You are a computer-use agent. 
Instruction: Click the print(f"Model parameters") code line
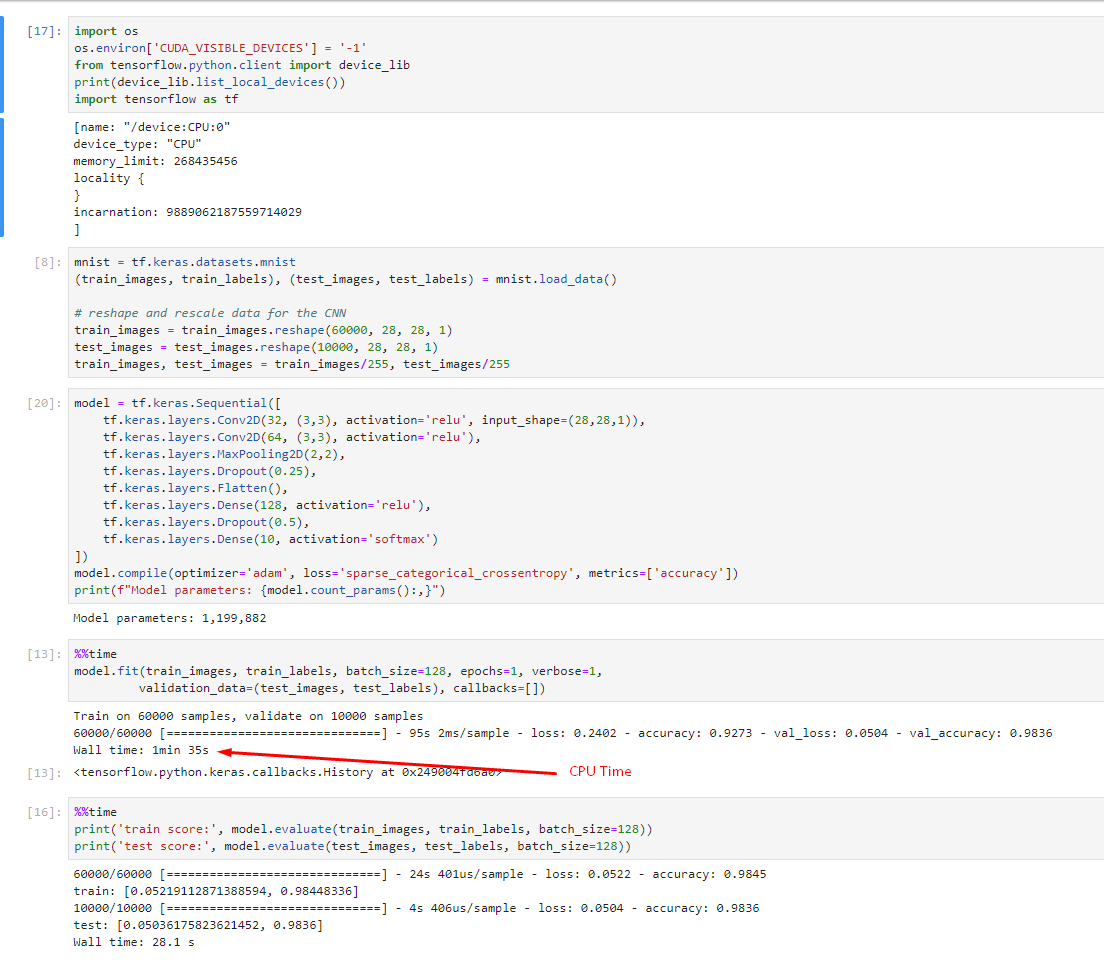[x=260, y=590]
